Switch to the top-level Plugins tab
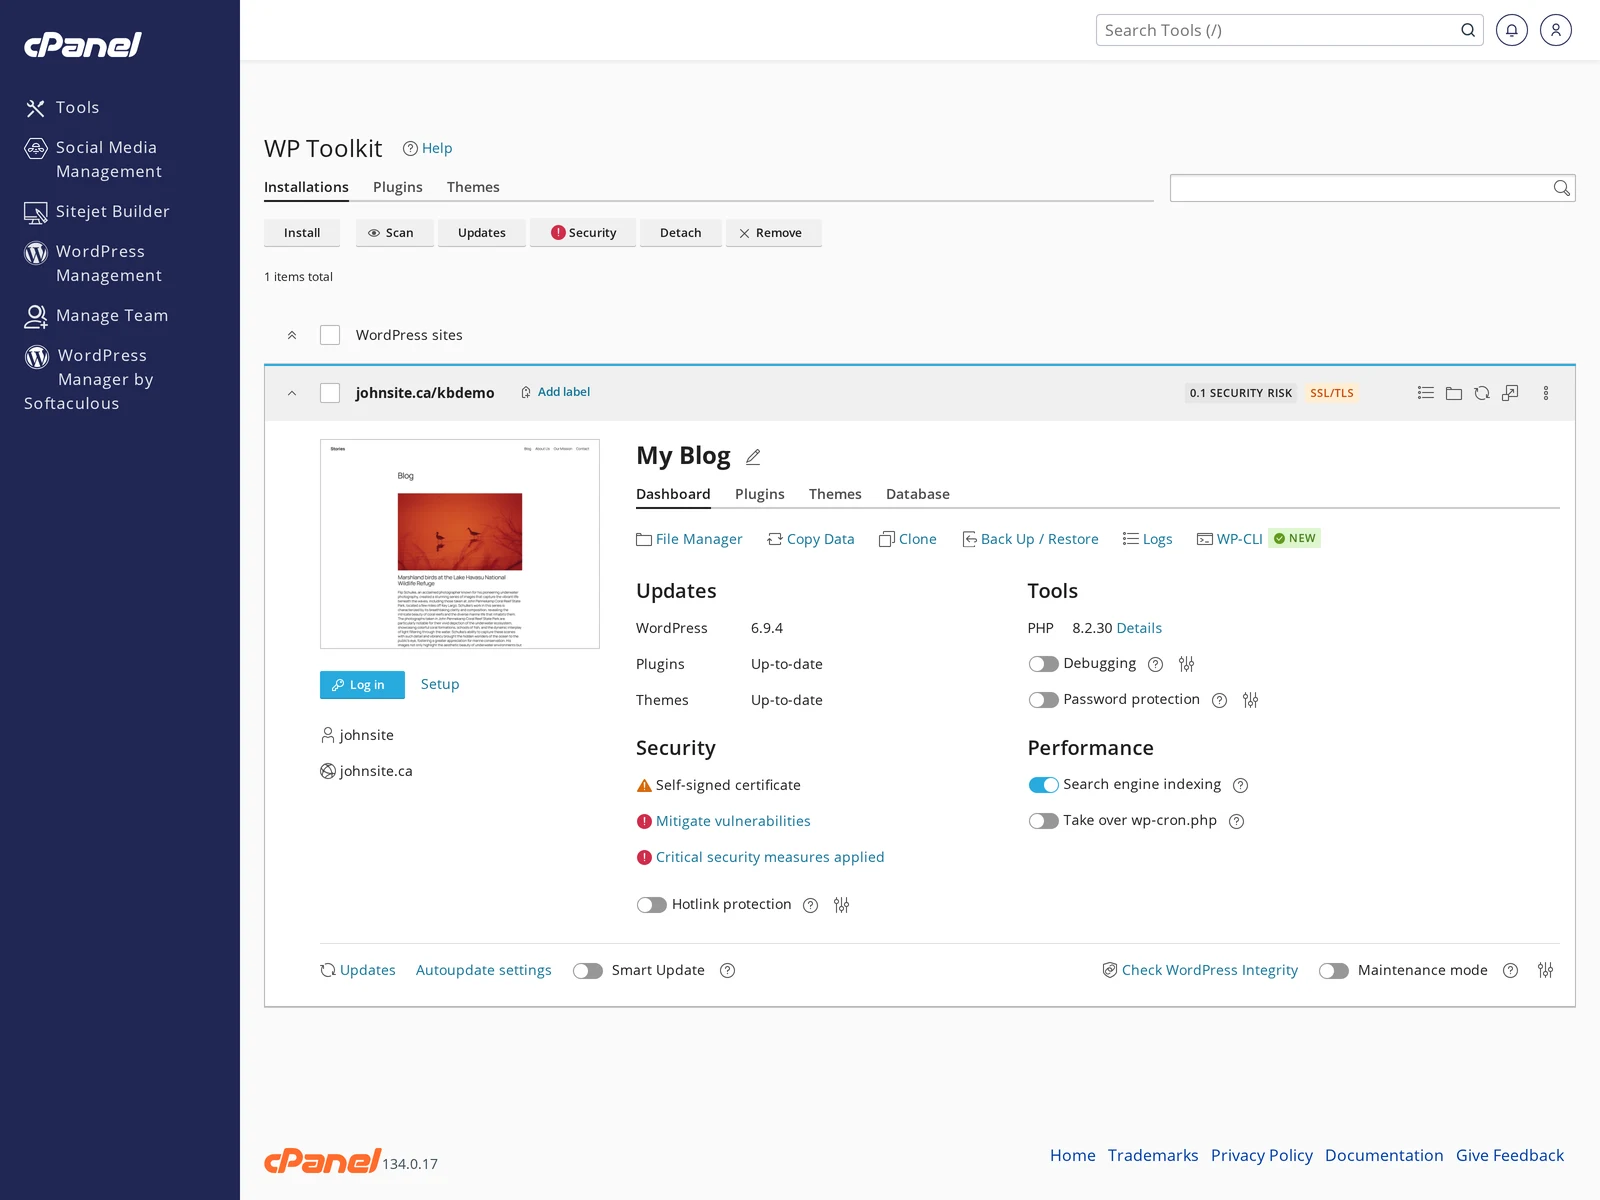Image resolution: width=1600 pixels, height=1200 pixels. click(398, 187)
